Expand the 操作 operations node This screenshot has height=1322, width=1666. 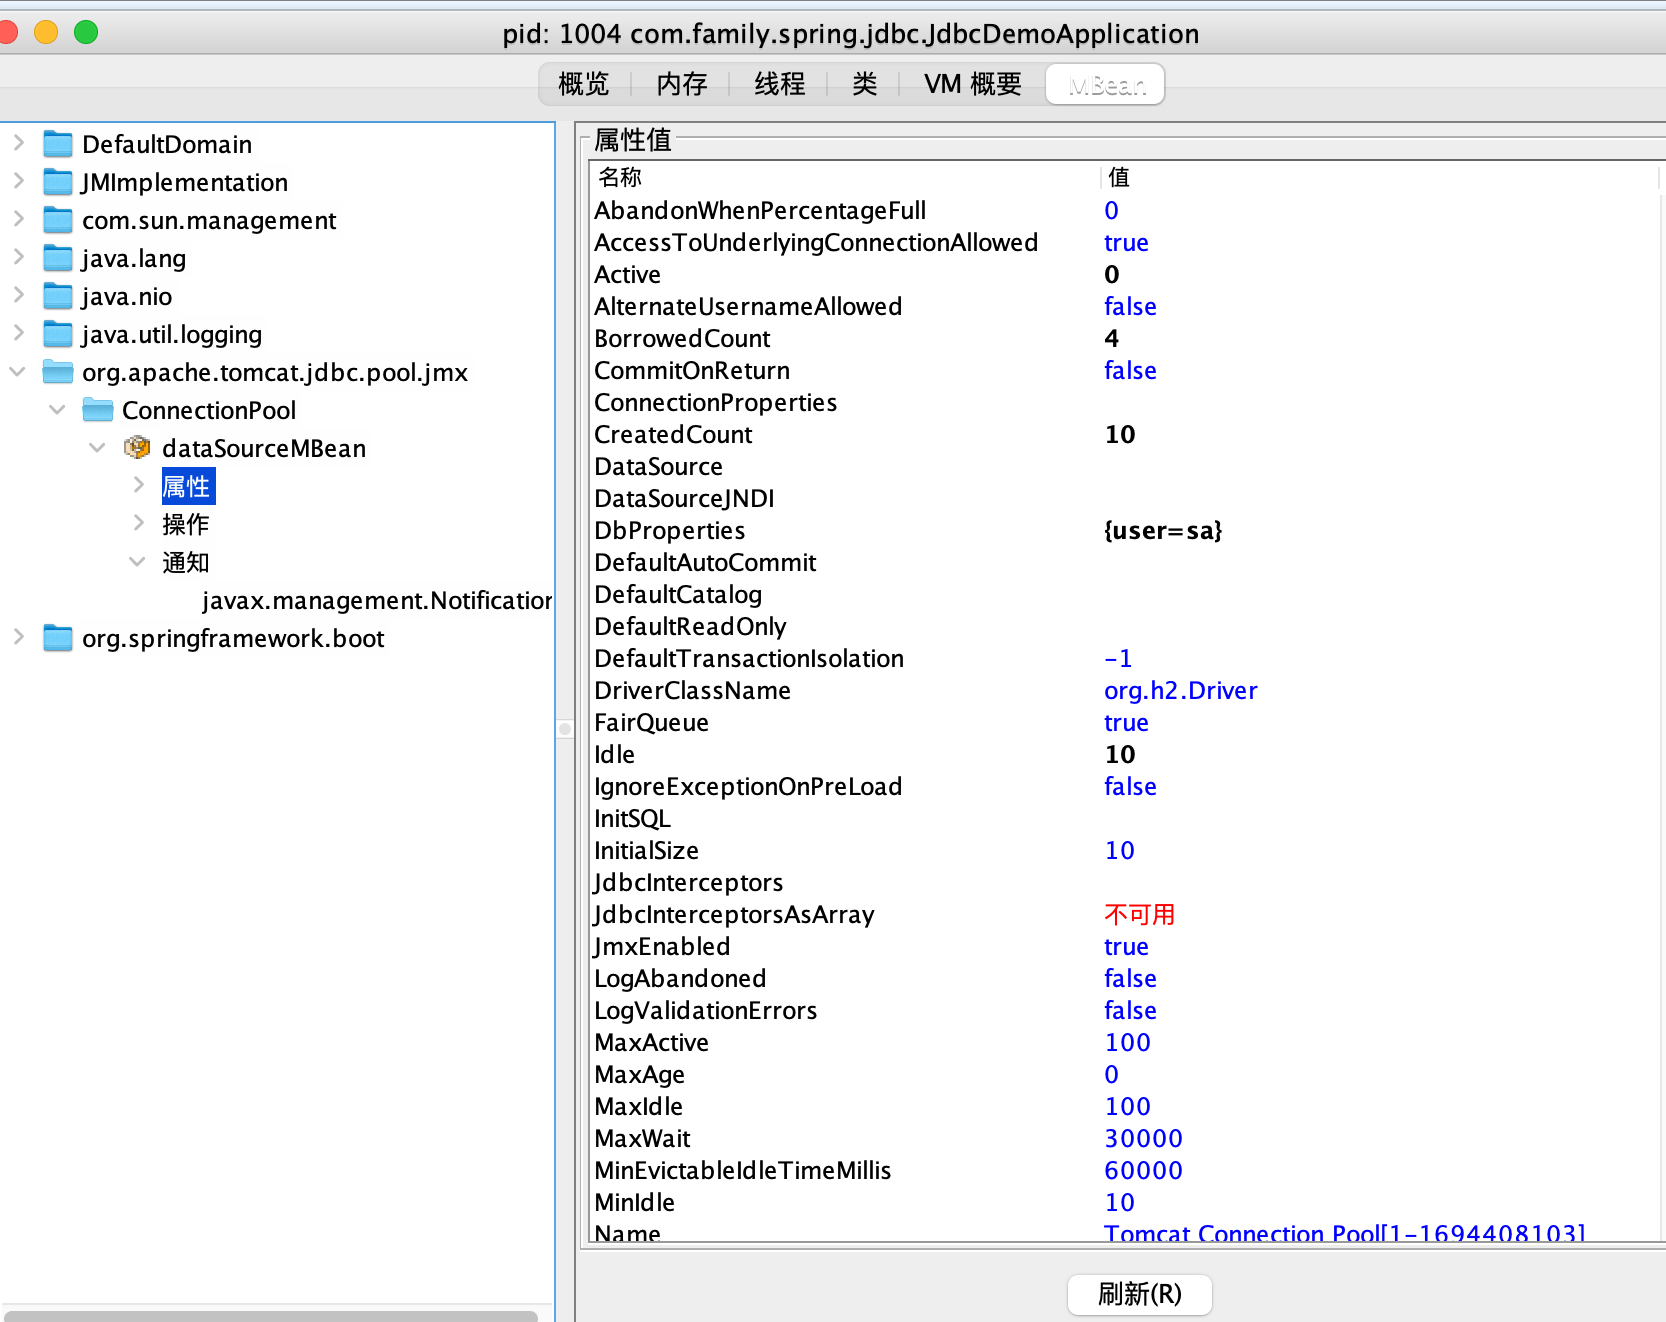coord(139,523)
